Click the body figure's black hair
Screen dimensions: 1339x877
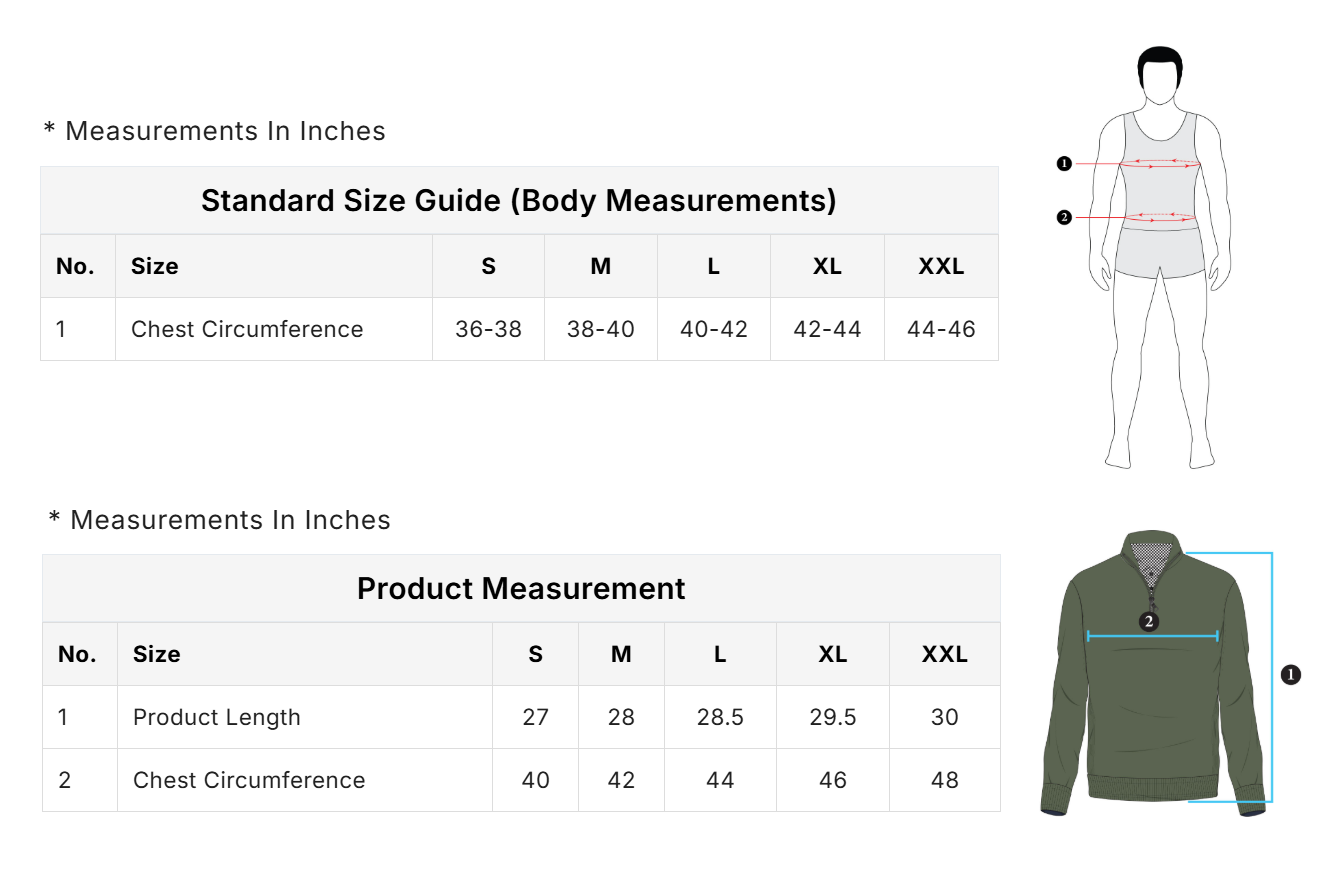point(1159,63)
